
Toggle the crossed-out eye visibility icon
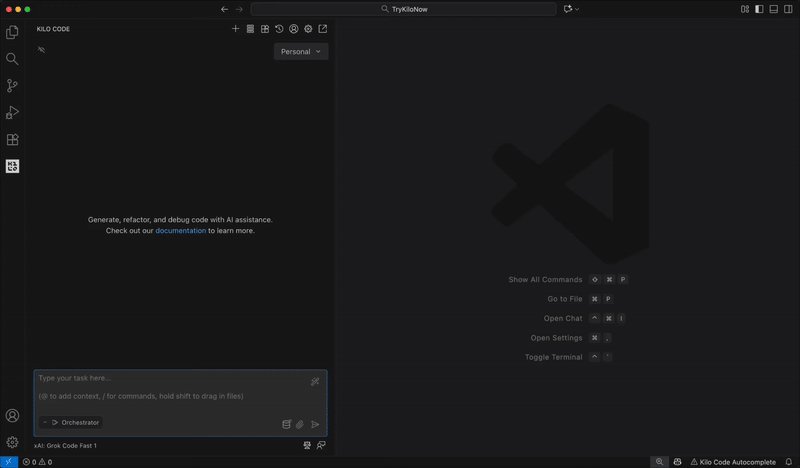tap(41, 50)
